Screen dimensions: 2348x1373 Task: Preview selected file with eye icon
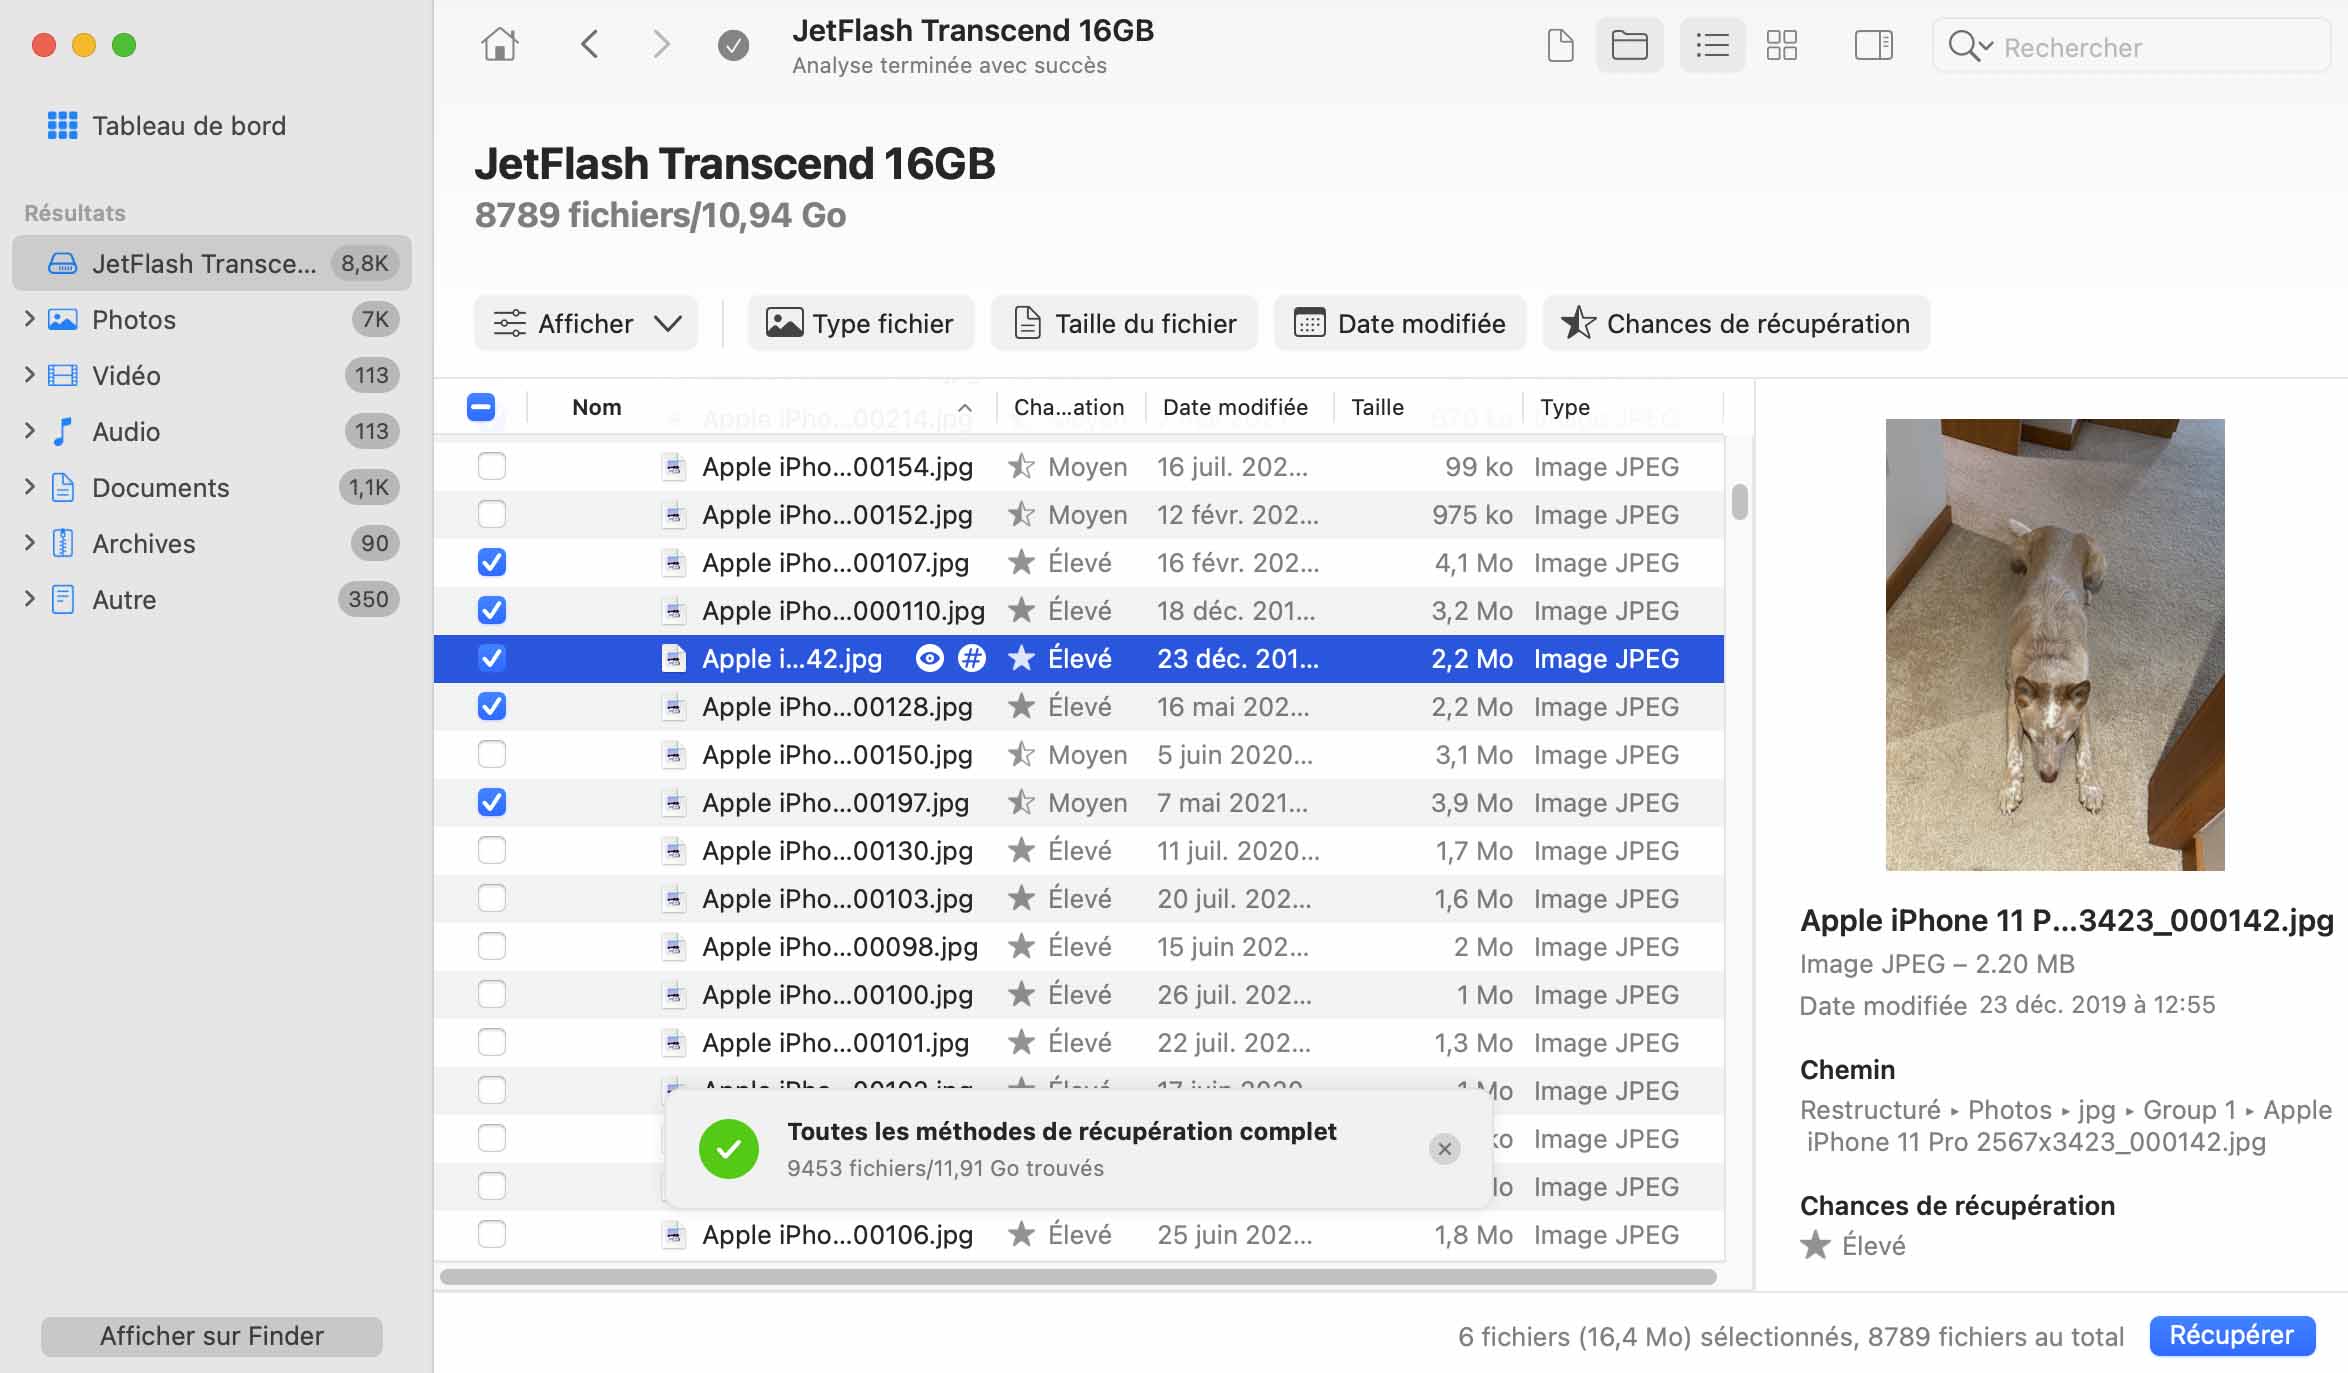pos(930,658)
